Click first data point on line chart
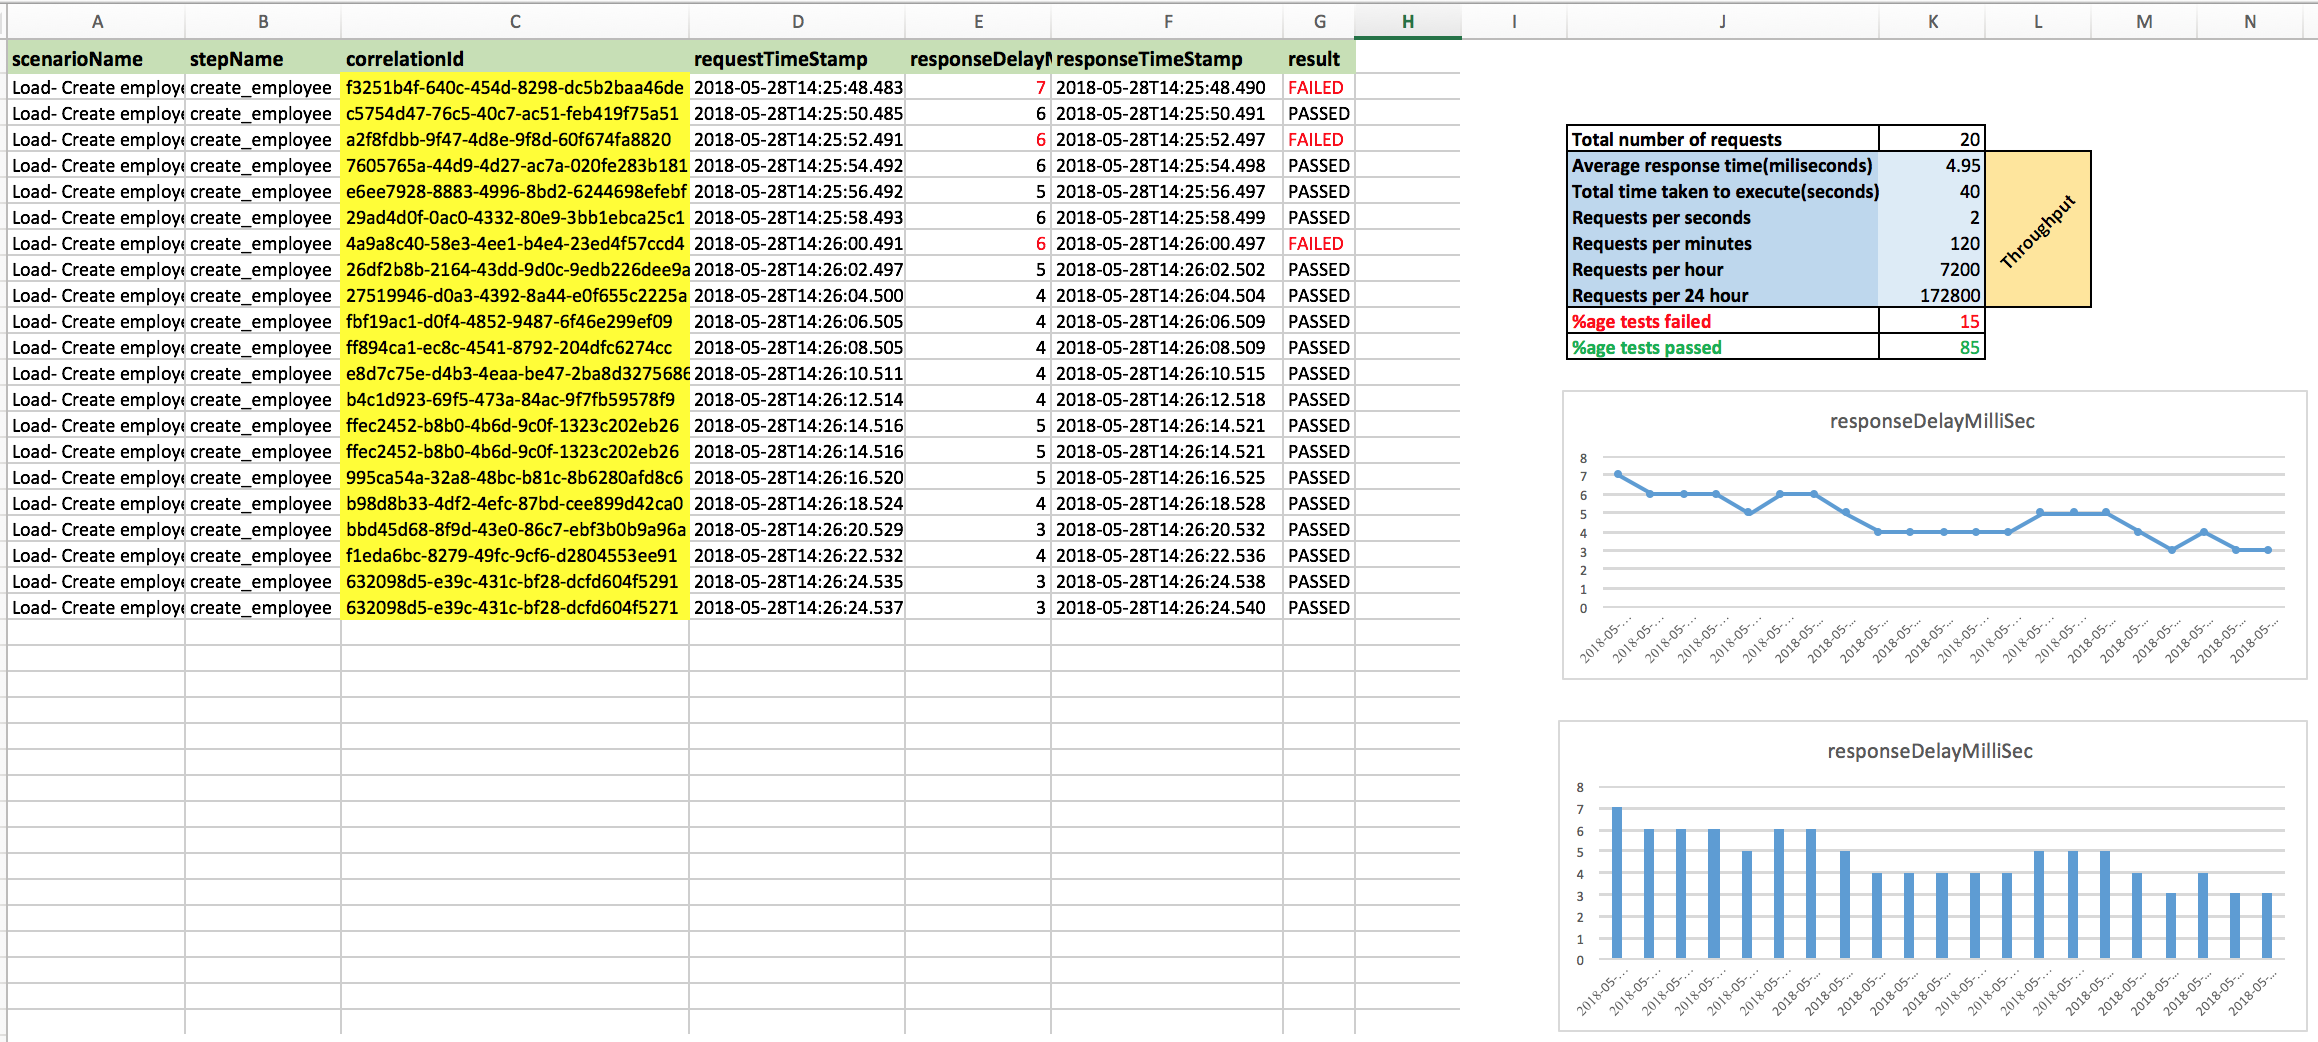The width and height of the screenshot is (2318, 1042). (1618, 475)
